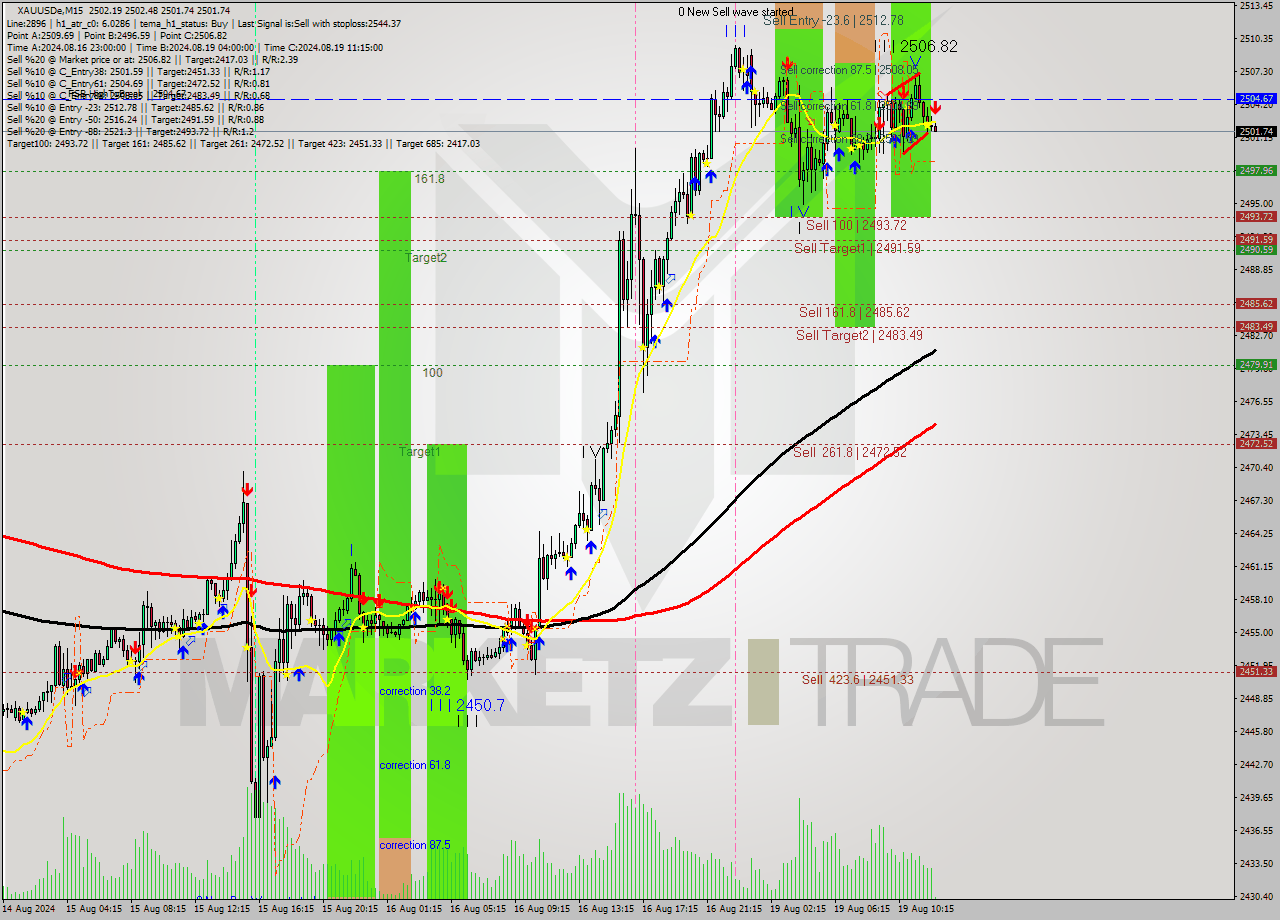Select the '16 Aug 21:15' time axis label

point(735,910)
